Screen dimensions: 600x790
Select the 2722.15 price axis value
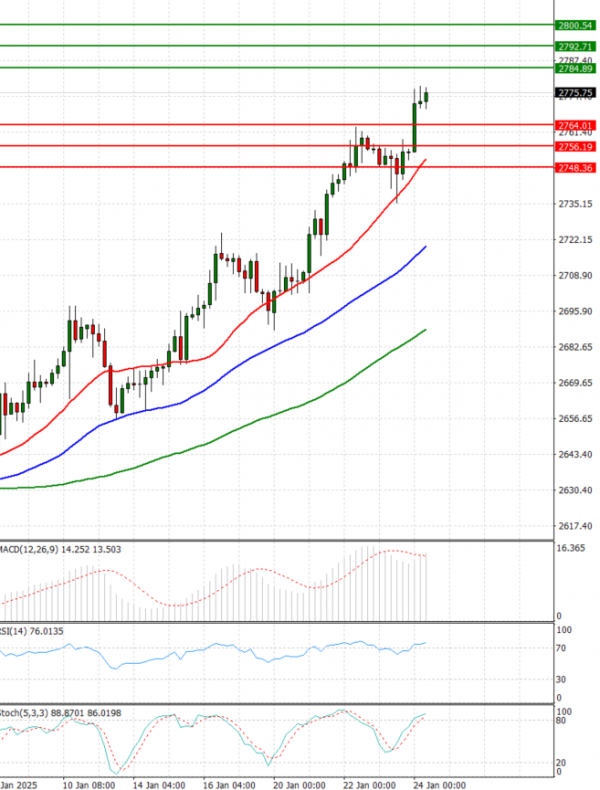coord(575,239)
